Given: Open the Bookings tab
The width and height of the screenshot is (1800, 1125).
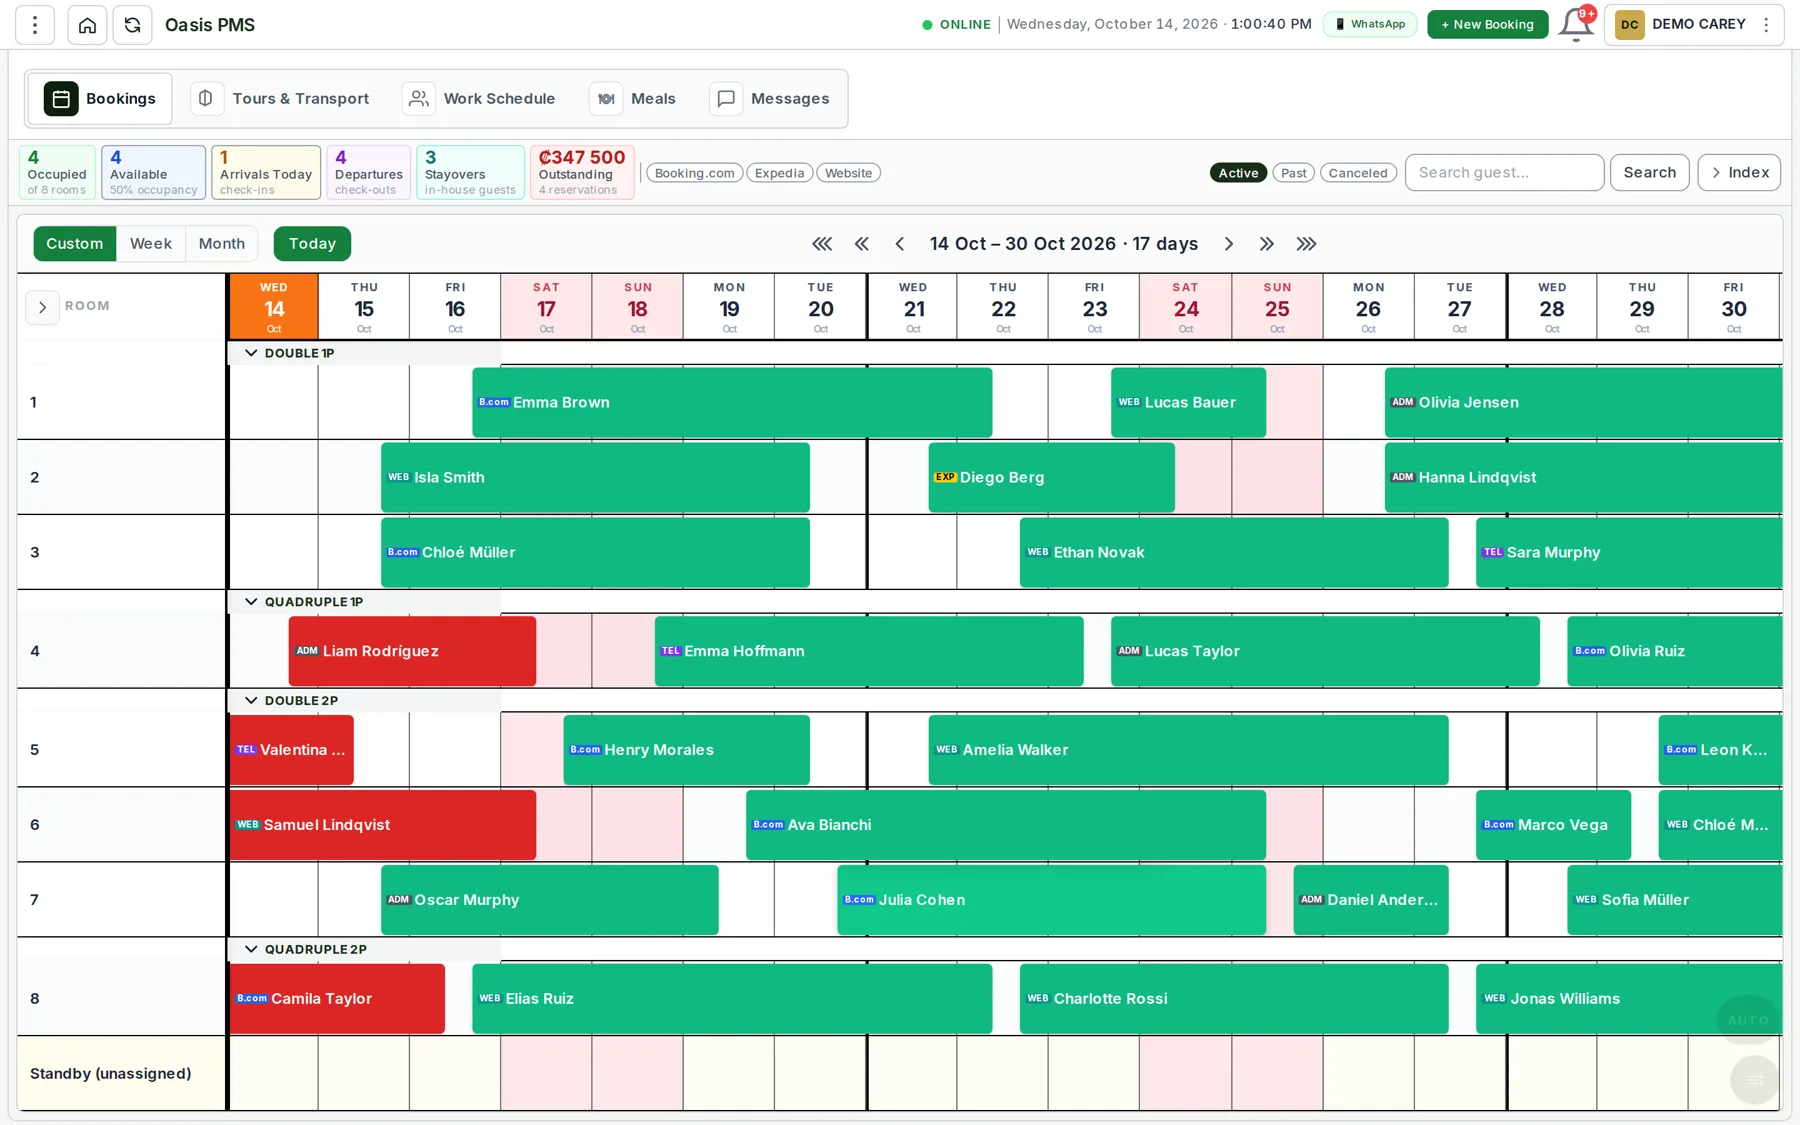Looking at the screenshot, I should pyautogui.click(x=100, y=99).
